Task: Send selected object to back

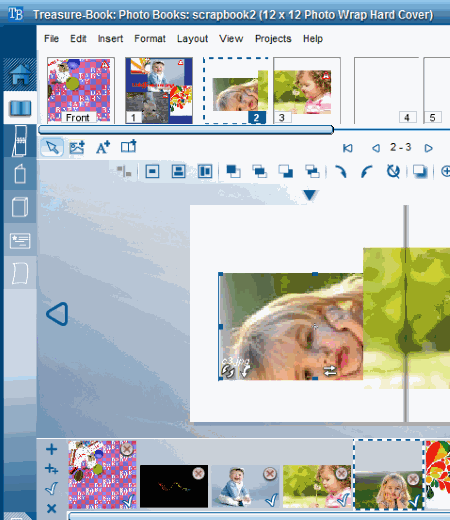Action: click(x=286, y=171)
